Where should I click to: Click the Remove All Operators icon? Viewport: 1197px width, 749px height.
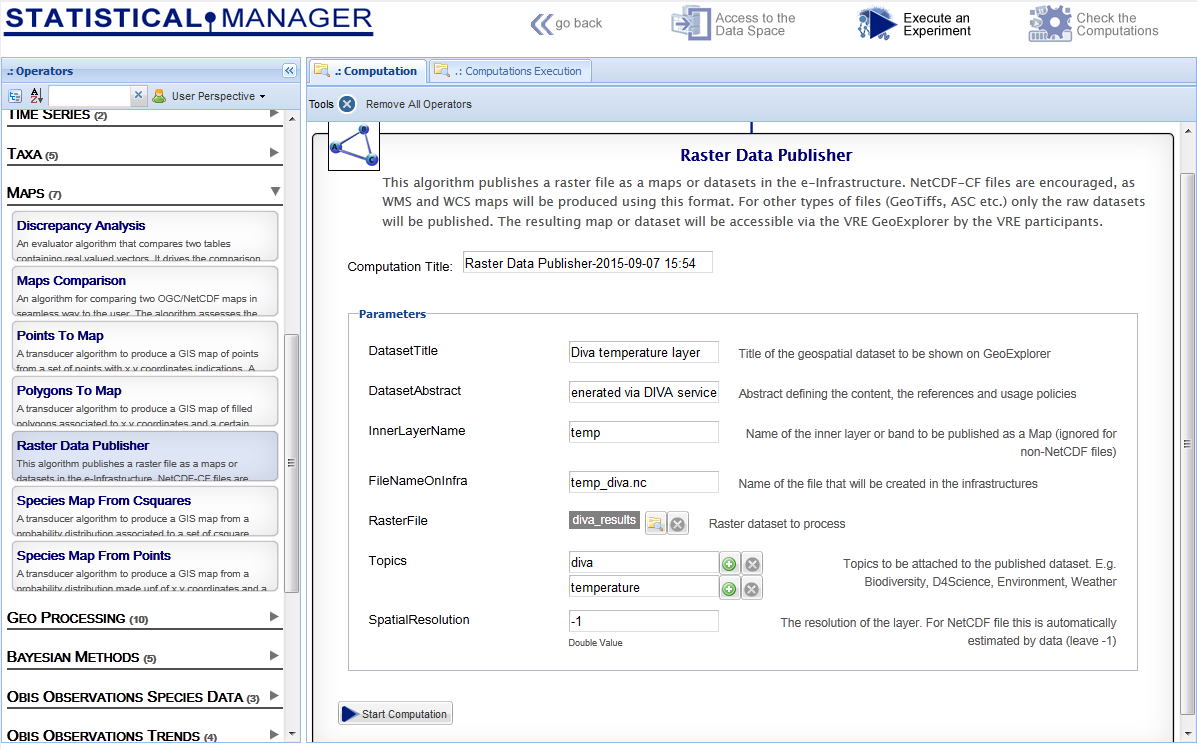click(x=347, y=104)
